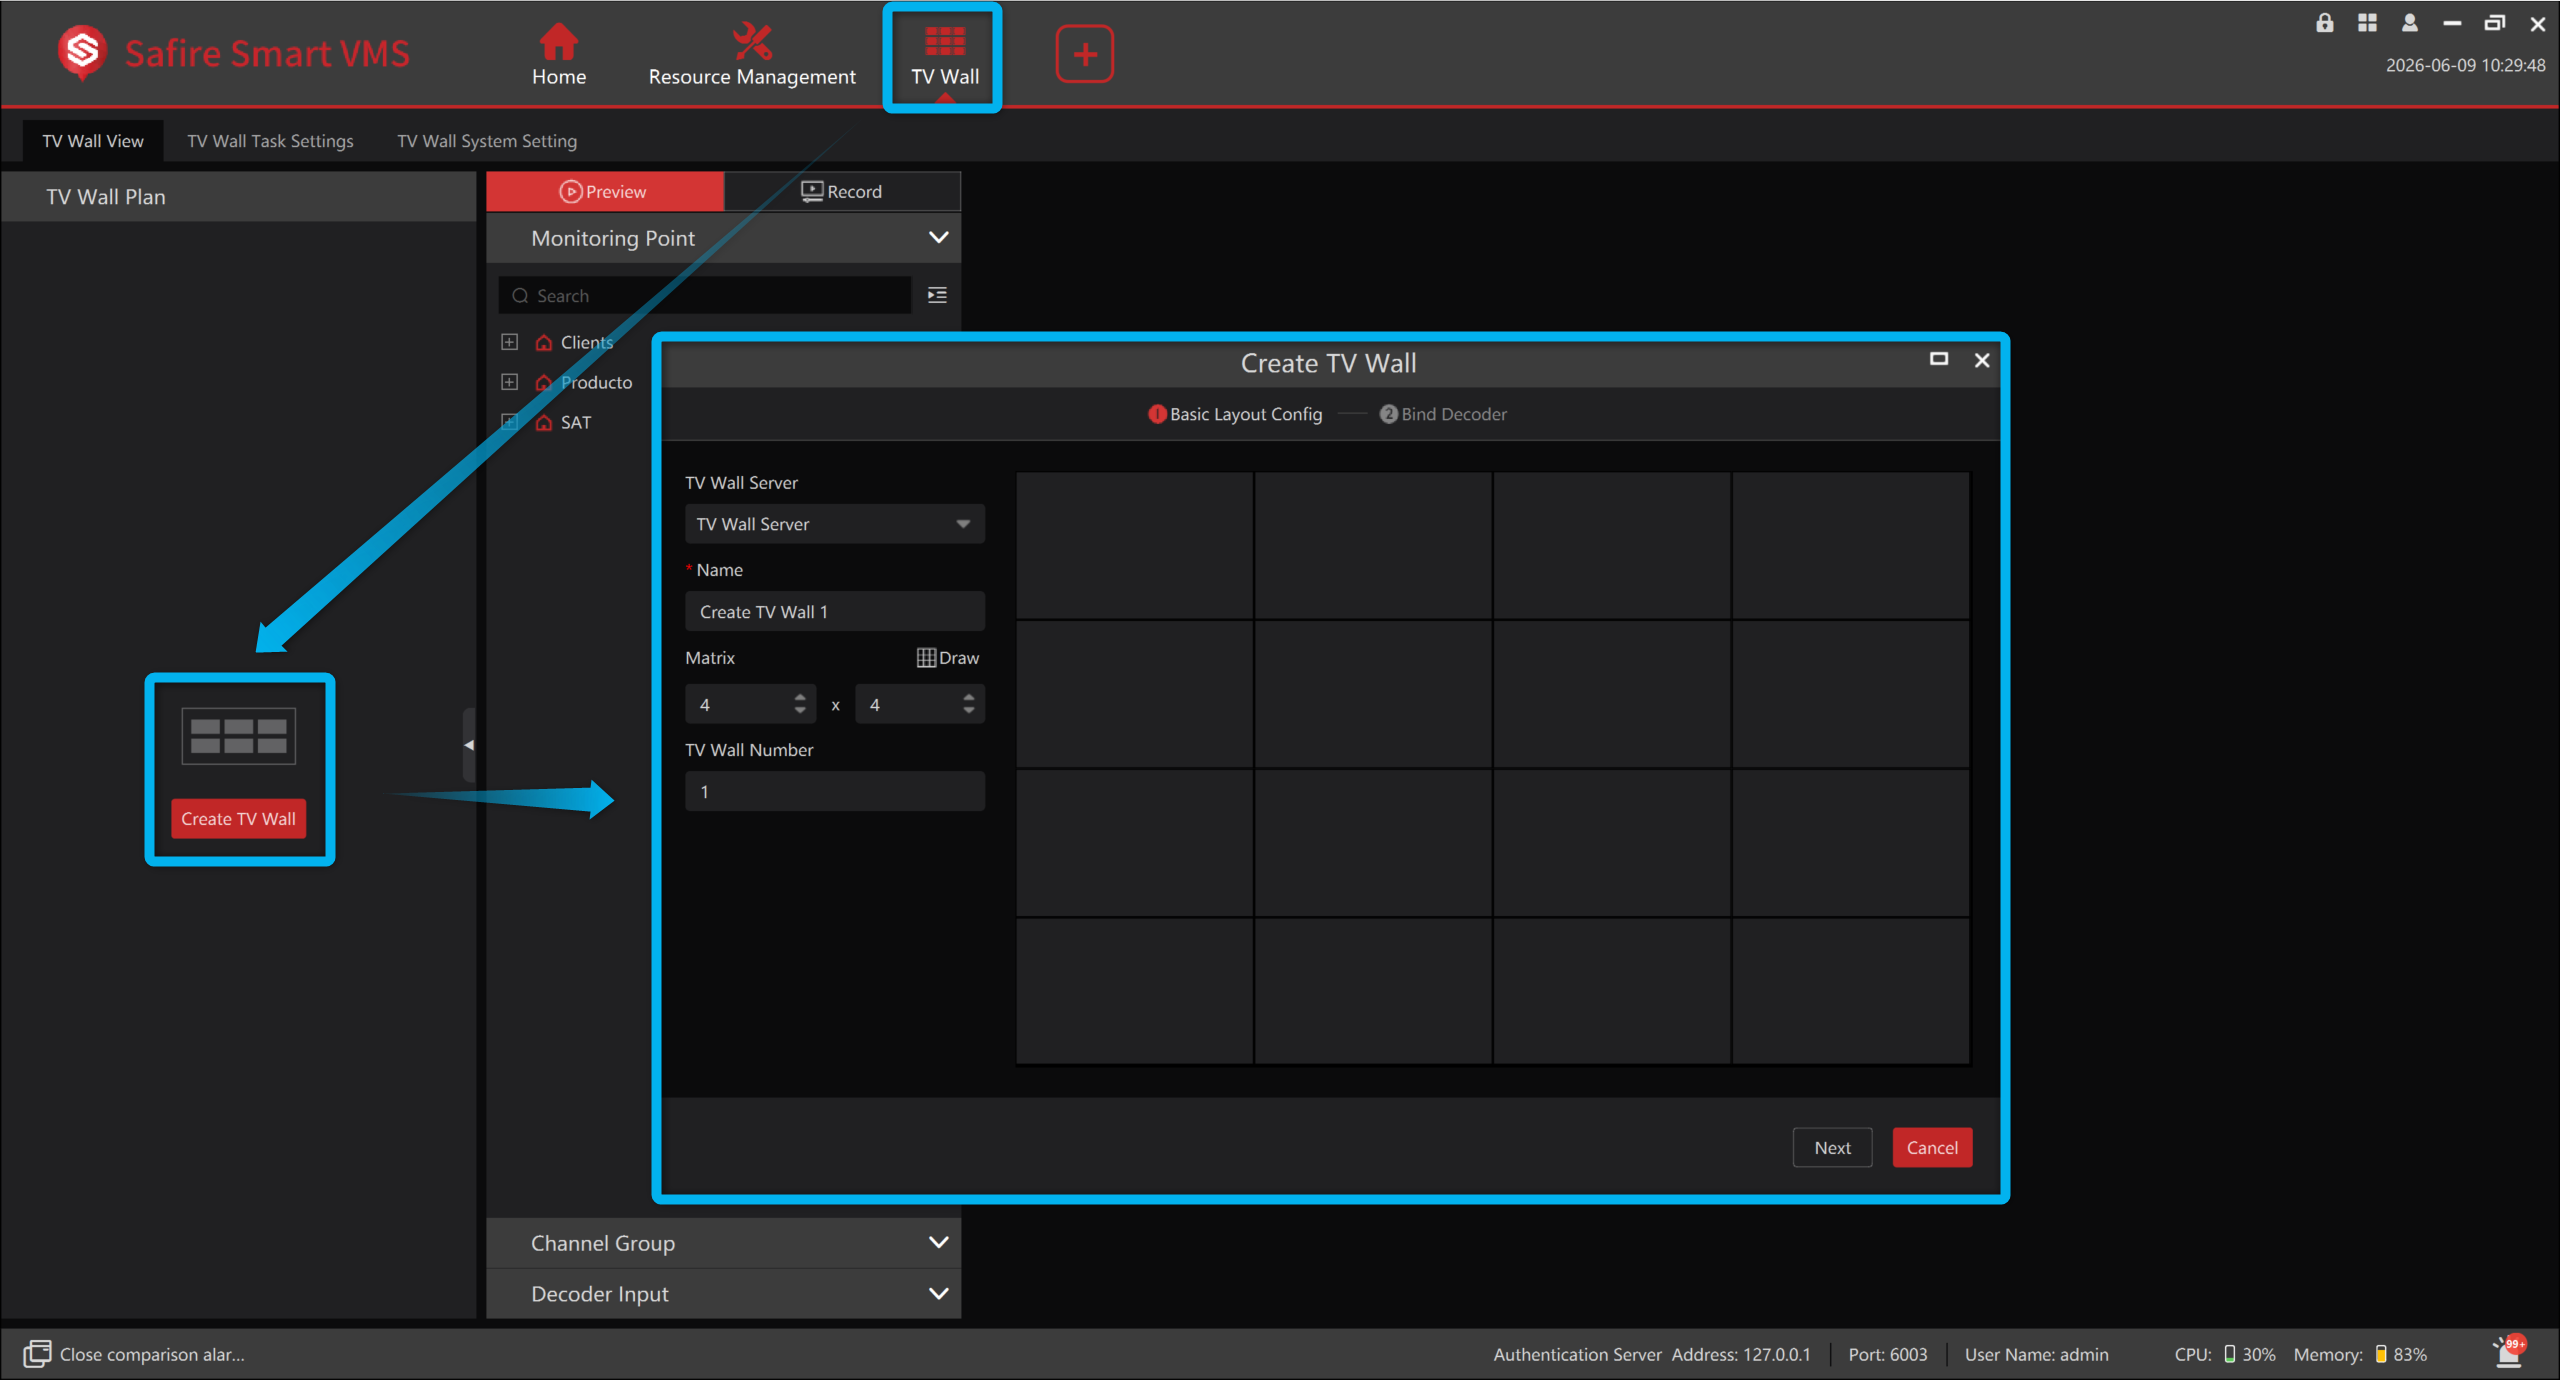
Task: Click the SAT site home icon
Action: pyautogui.click(x=544, y=423)
